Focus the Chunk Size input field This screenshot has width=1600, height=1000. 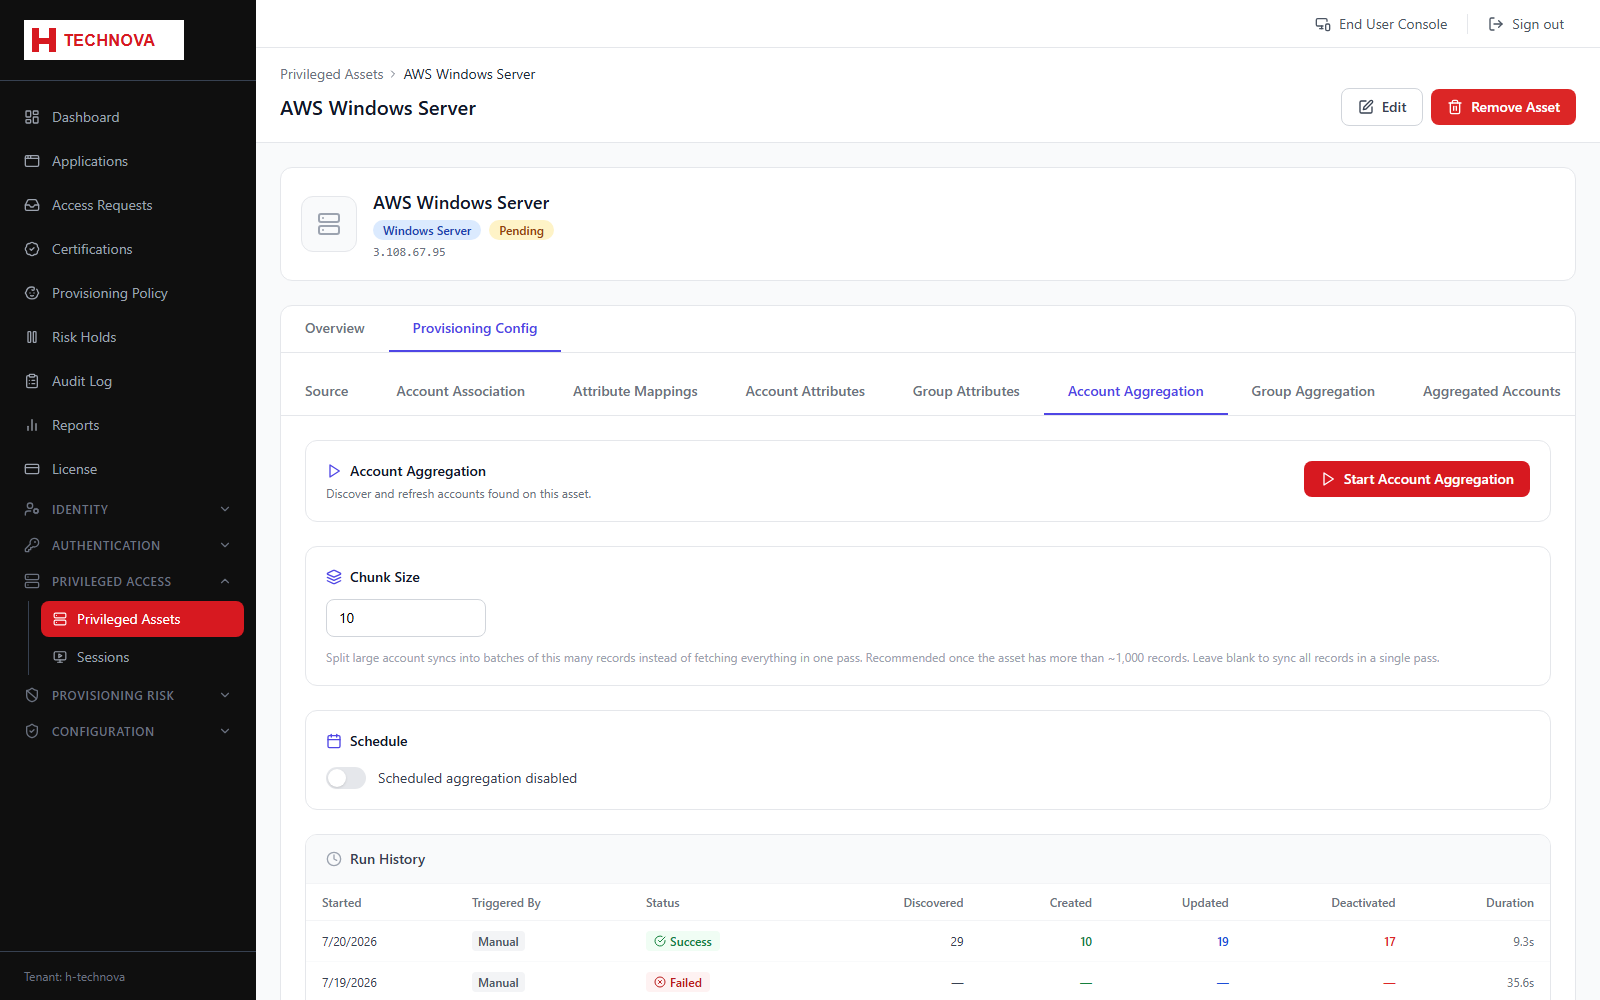pos(406,618)
